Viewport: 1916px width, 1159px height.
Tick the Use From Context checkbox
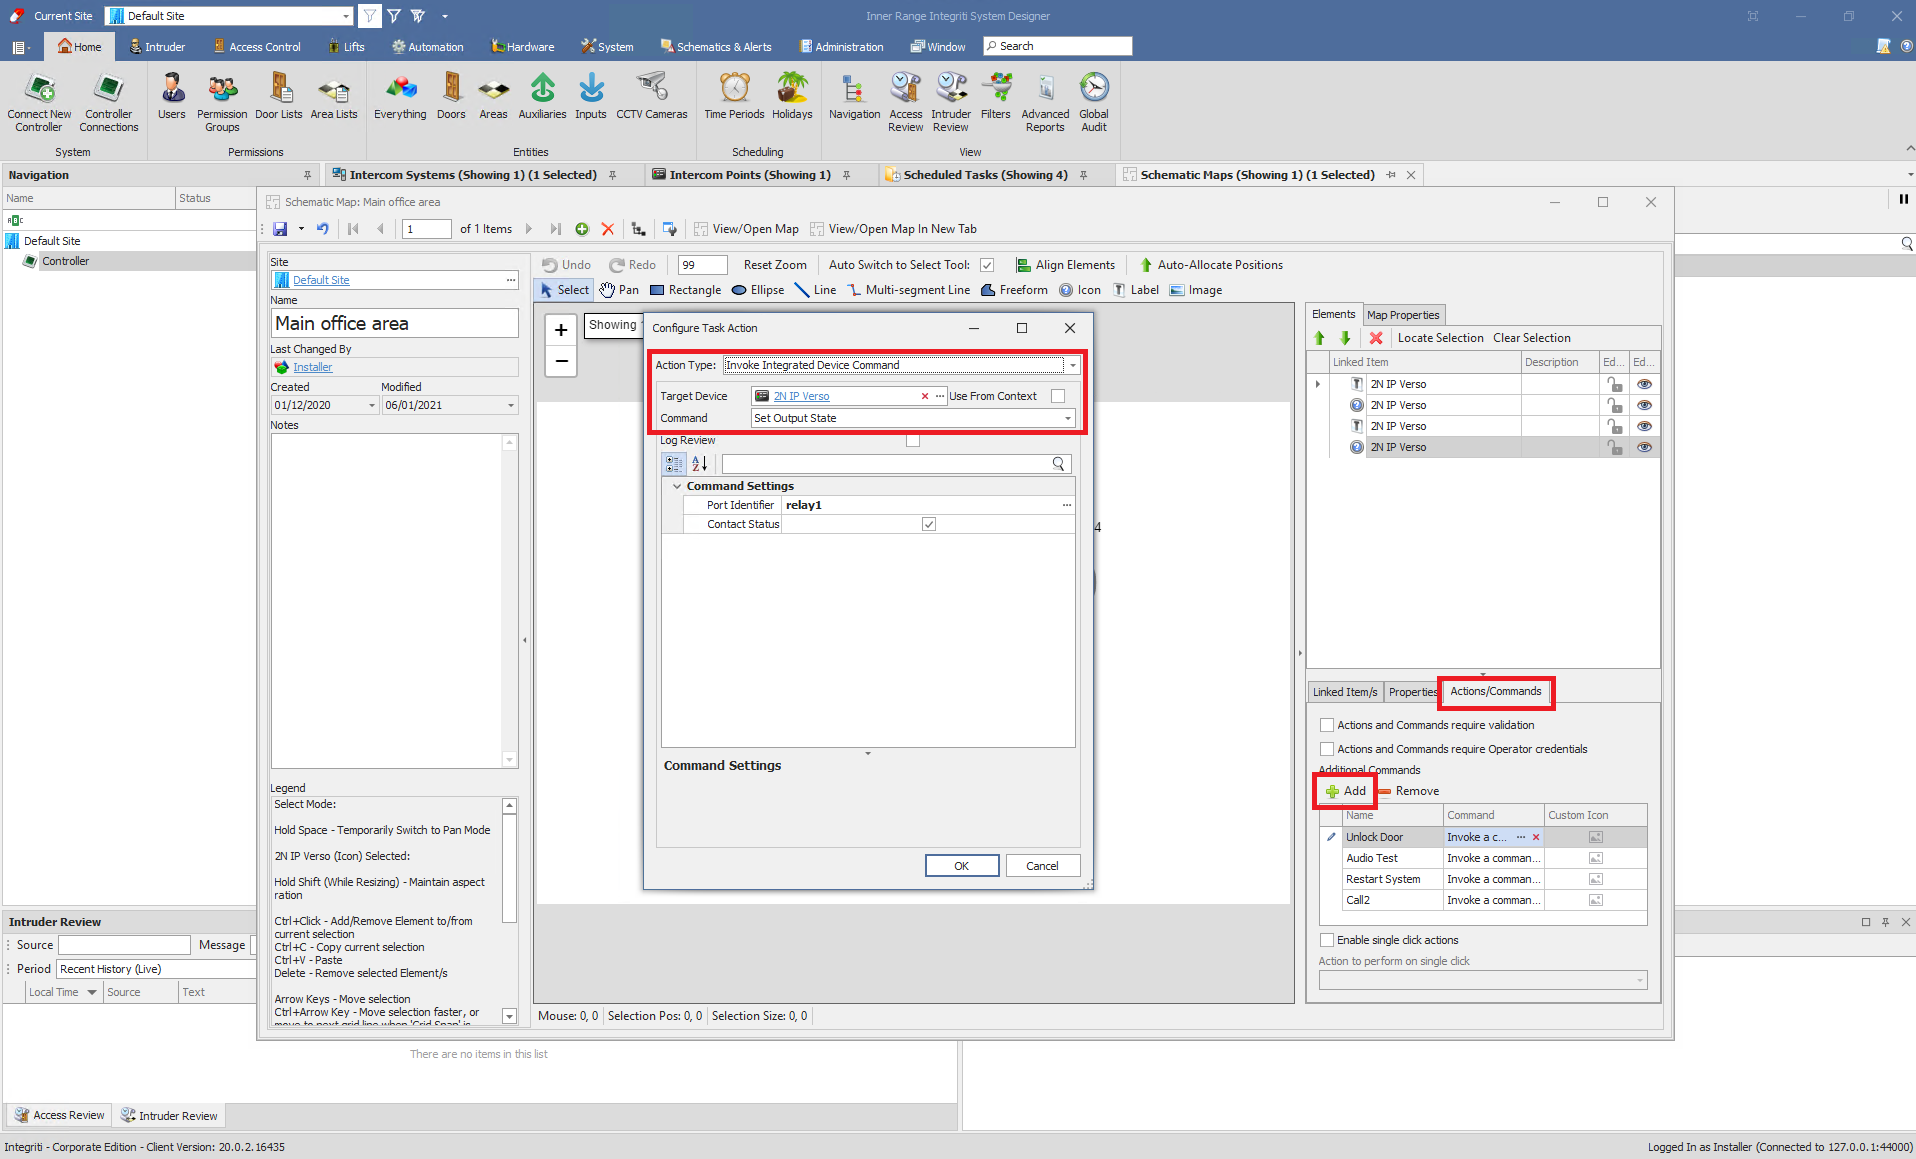(x=1058, y=396)
